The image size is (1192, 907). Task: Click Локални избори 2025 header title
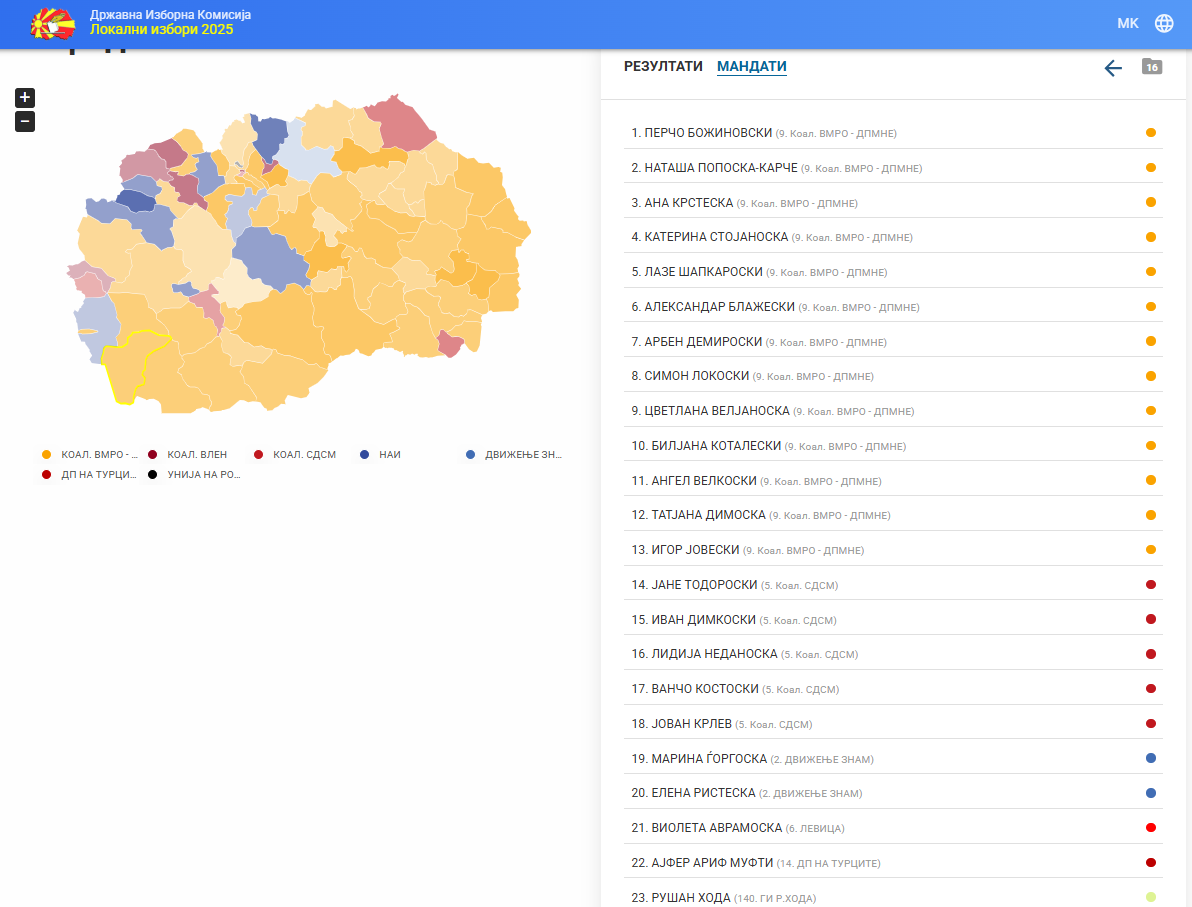[x=161, y=30]
